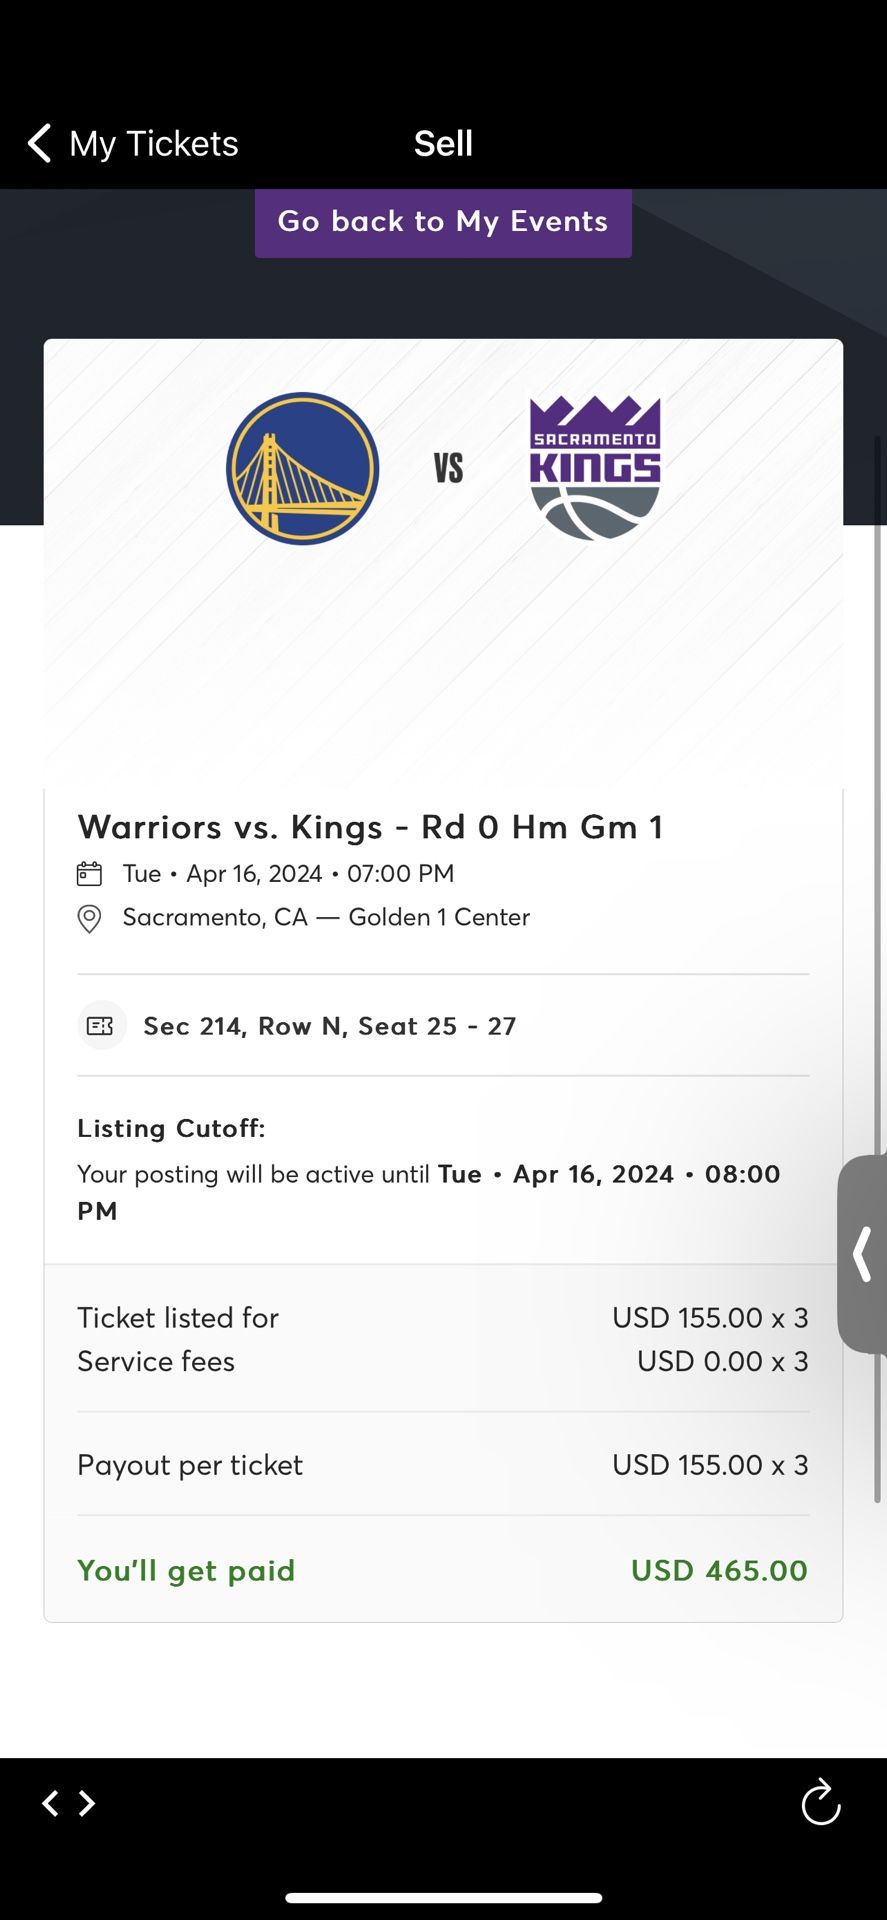Click the location pin icon

click(x=90, y=918)
